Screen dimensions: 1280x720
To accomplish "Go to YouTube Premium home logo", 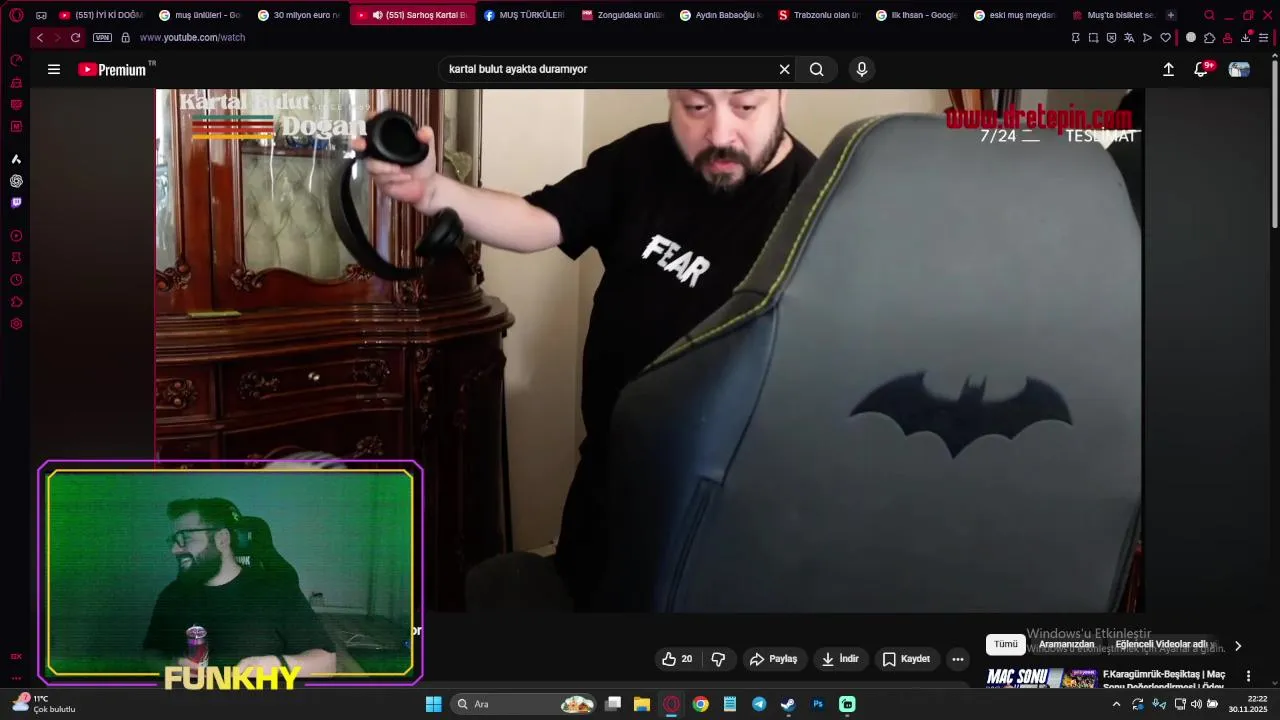I will click(112, 69).
